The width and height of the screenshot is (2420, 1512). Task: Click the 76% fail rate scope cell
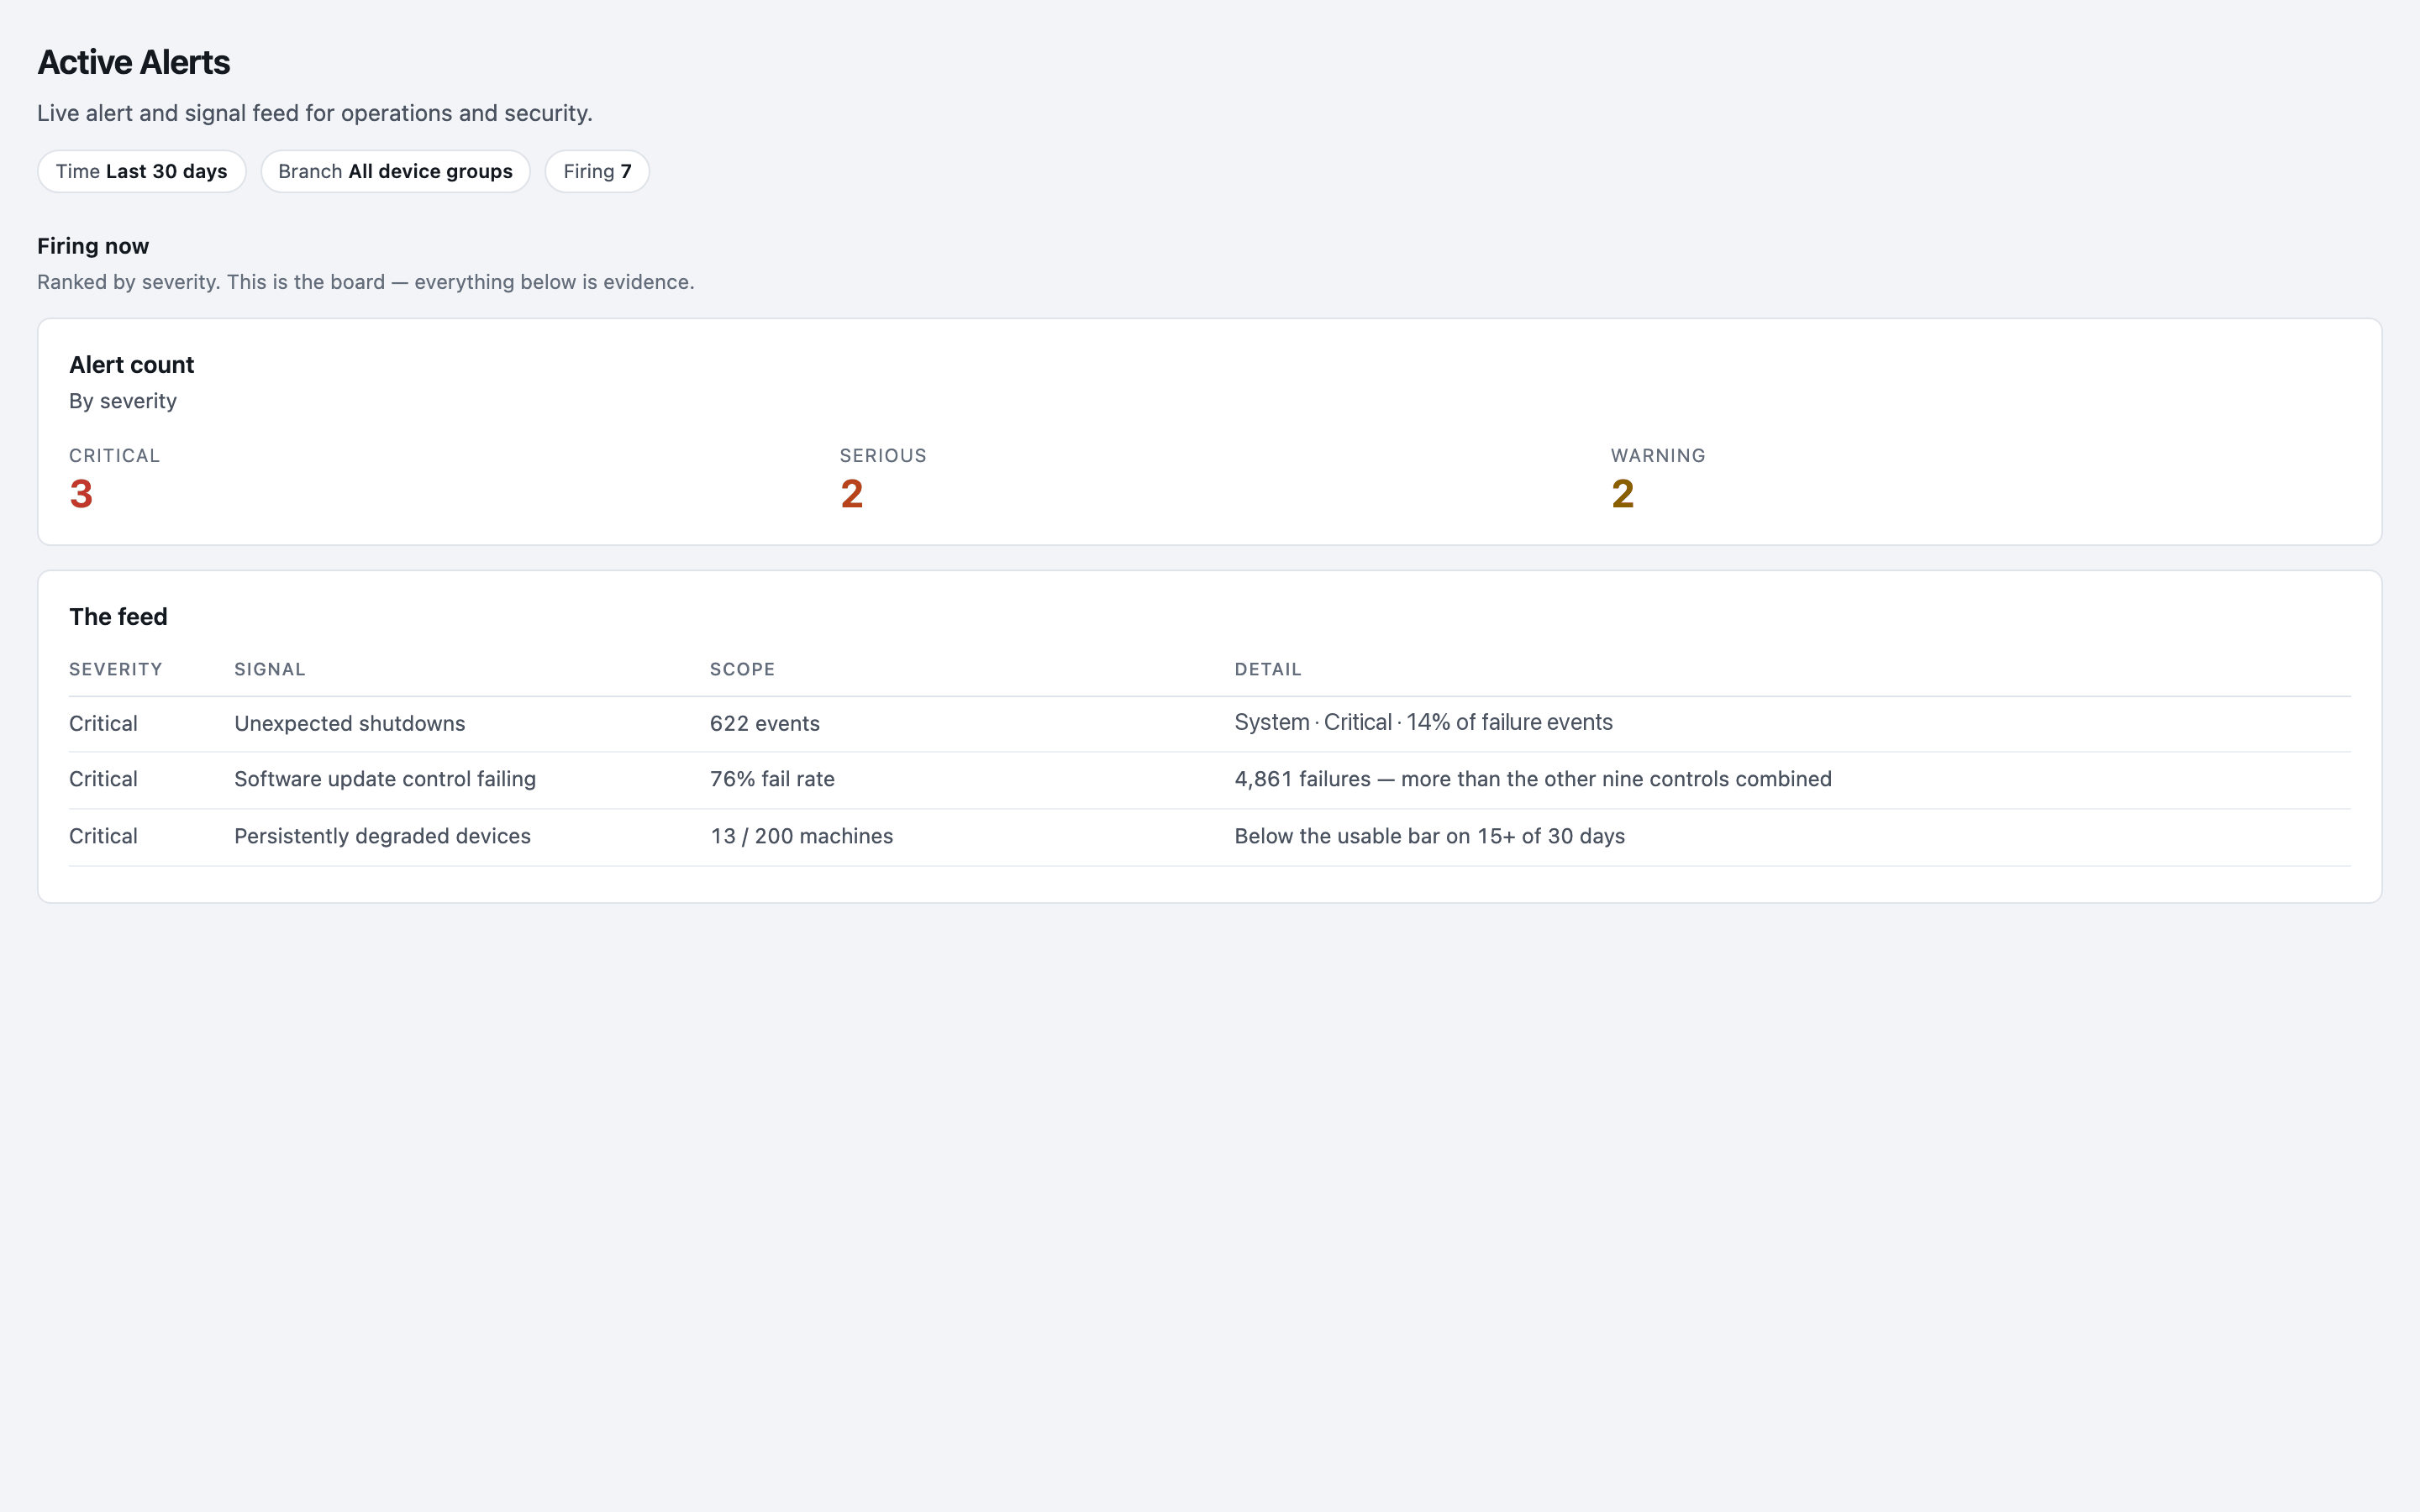point(772,779)
